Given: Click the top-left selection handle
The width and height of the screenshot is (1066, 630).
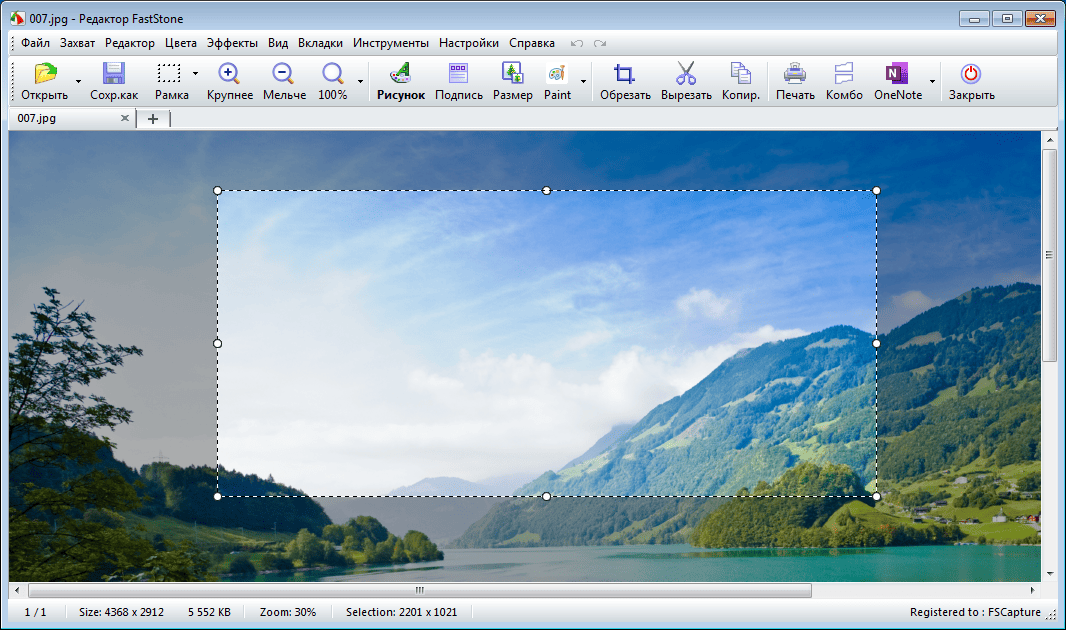Looking at the screenshot, I should (218, 191).
